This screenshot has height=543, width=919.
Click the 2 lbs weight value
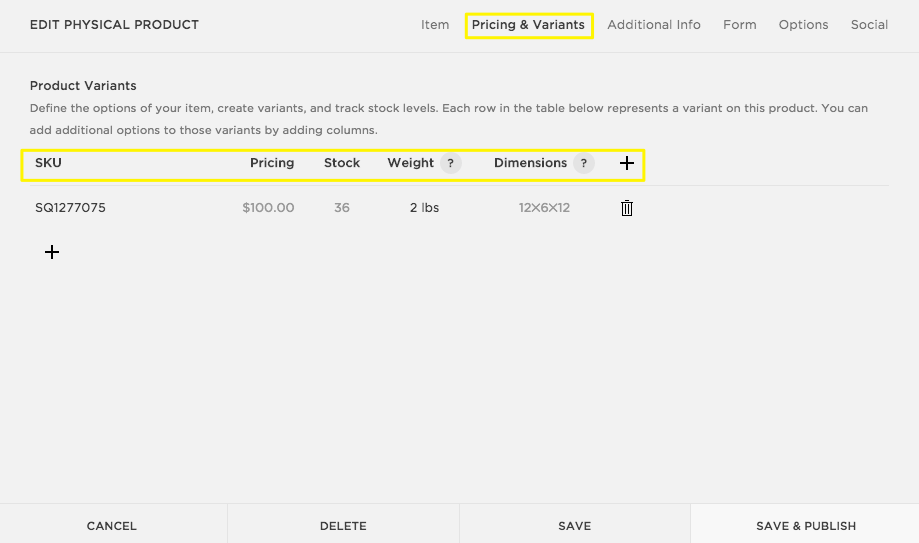pyautogui.click(x=424, y=208)
